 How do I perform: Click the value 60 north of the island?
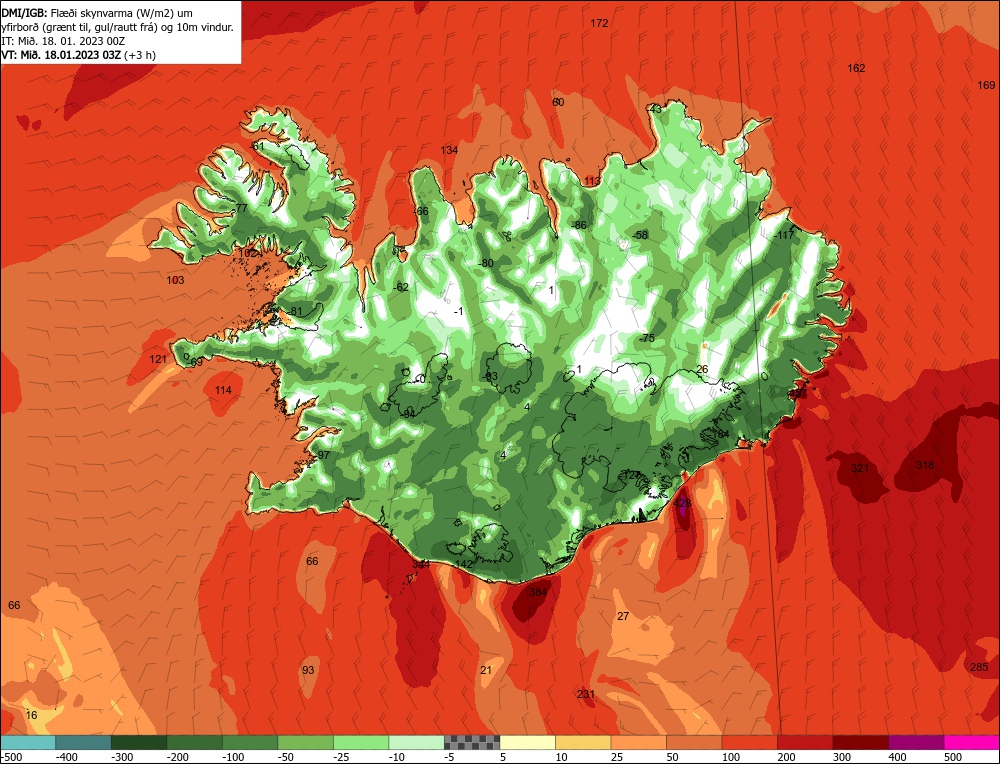(x=558, y=102)
